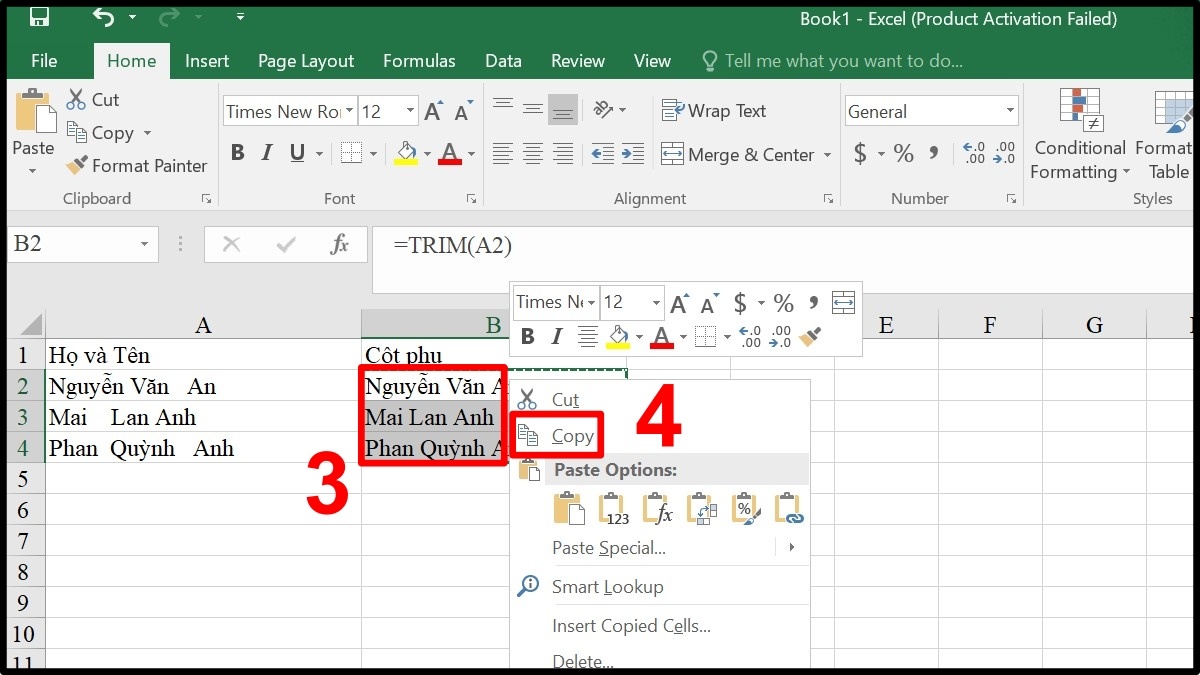Open the ribbon font name dropdown
This screenshot has width=1200, height=675.
349,111
